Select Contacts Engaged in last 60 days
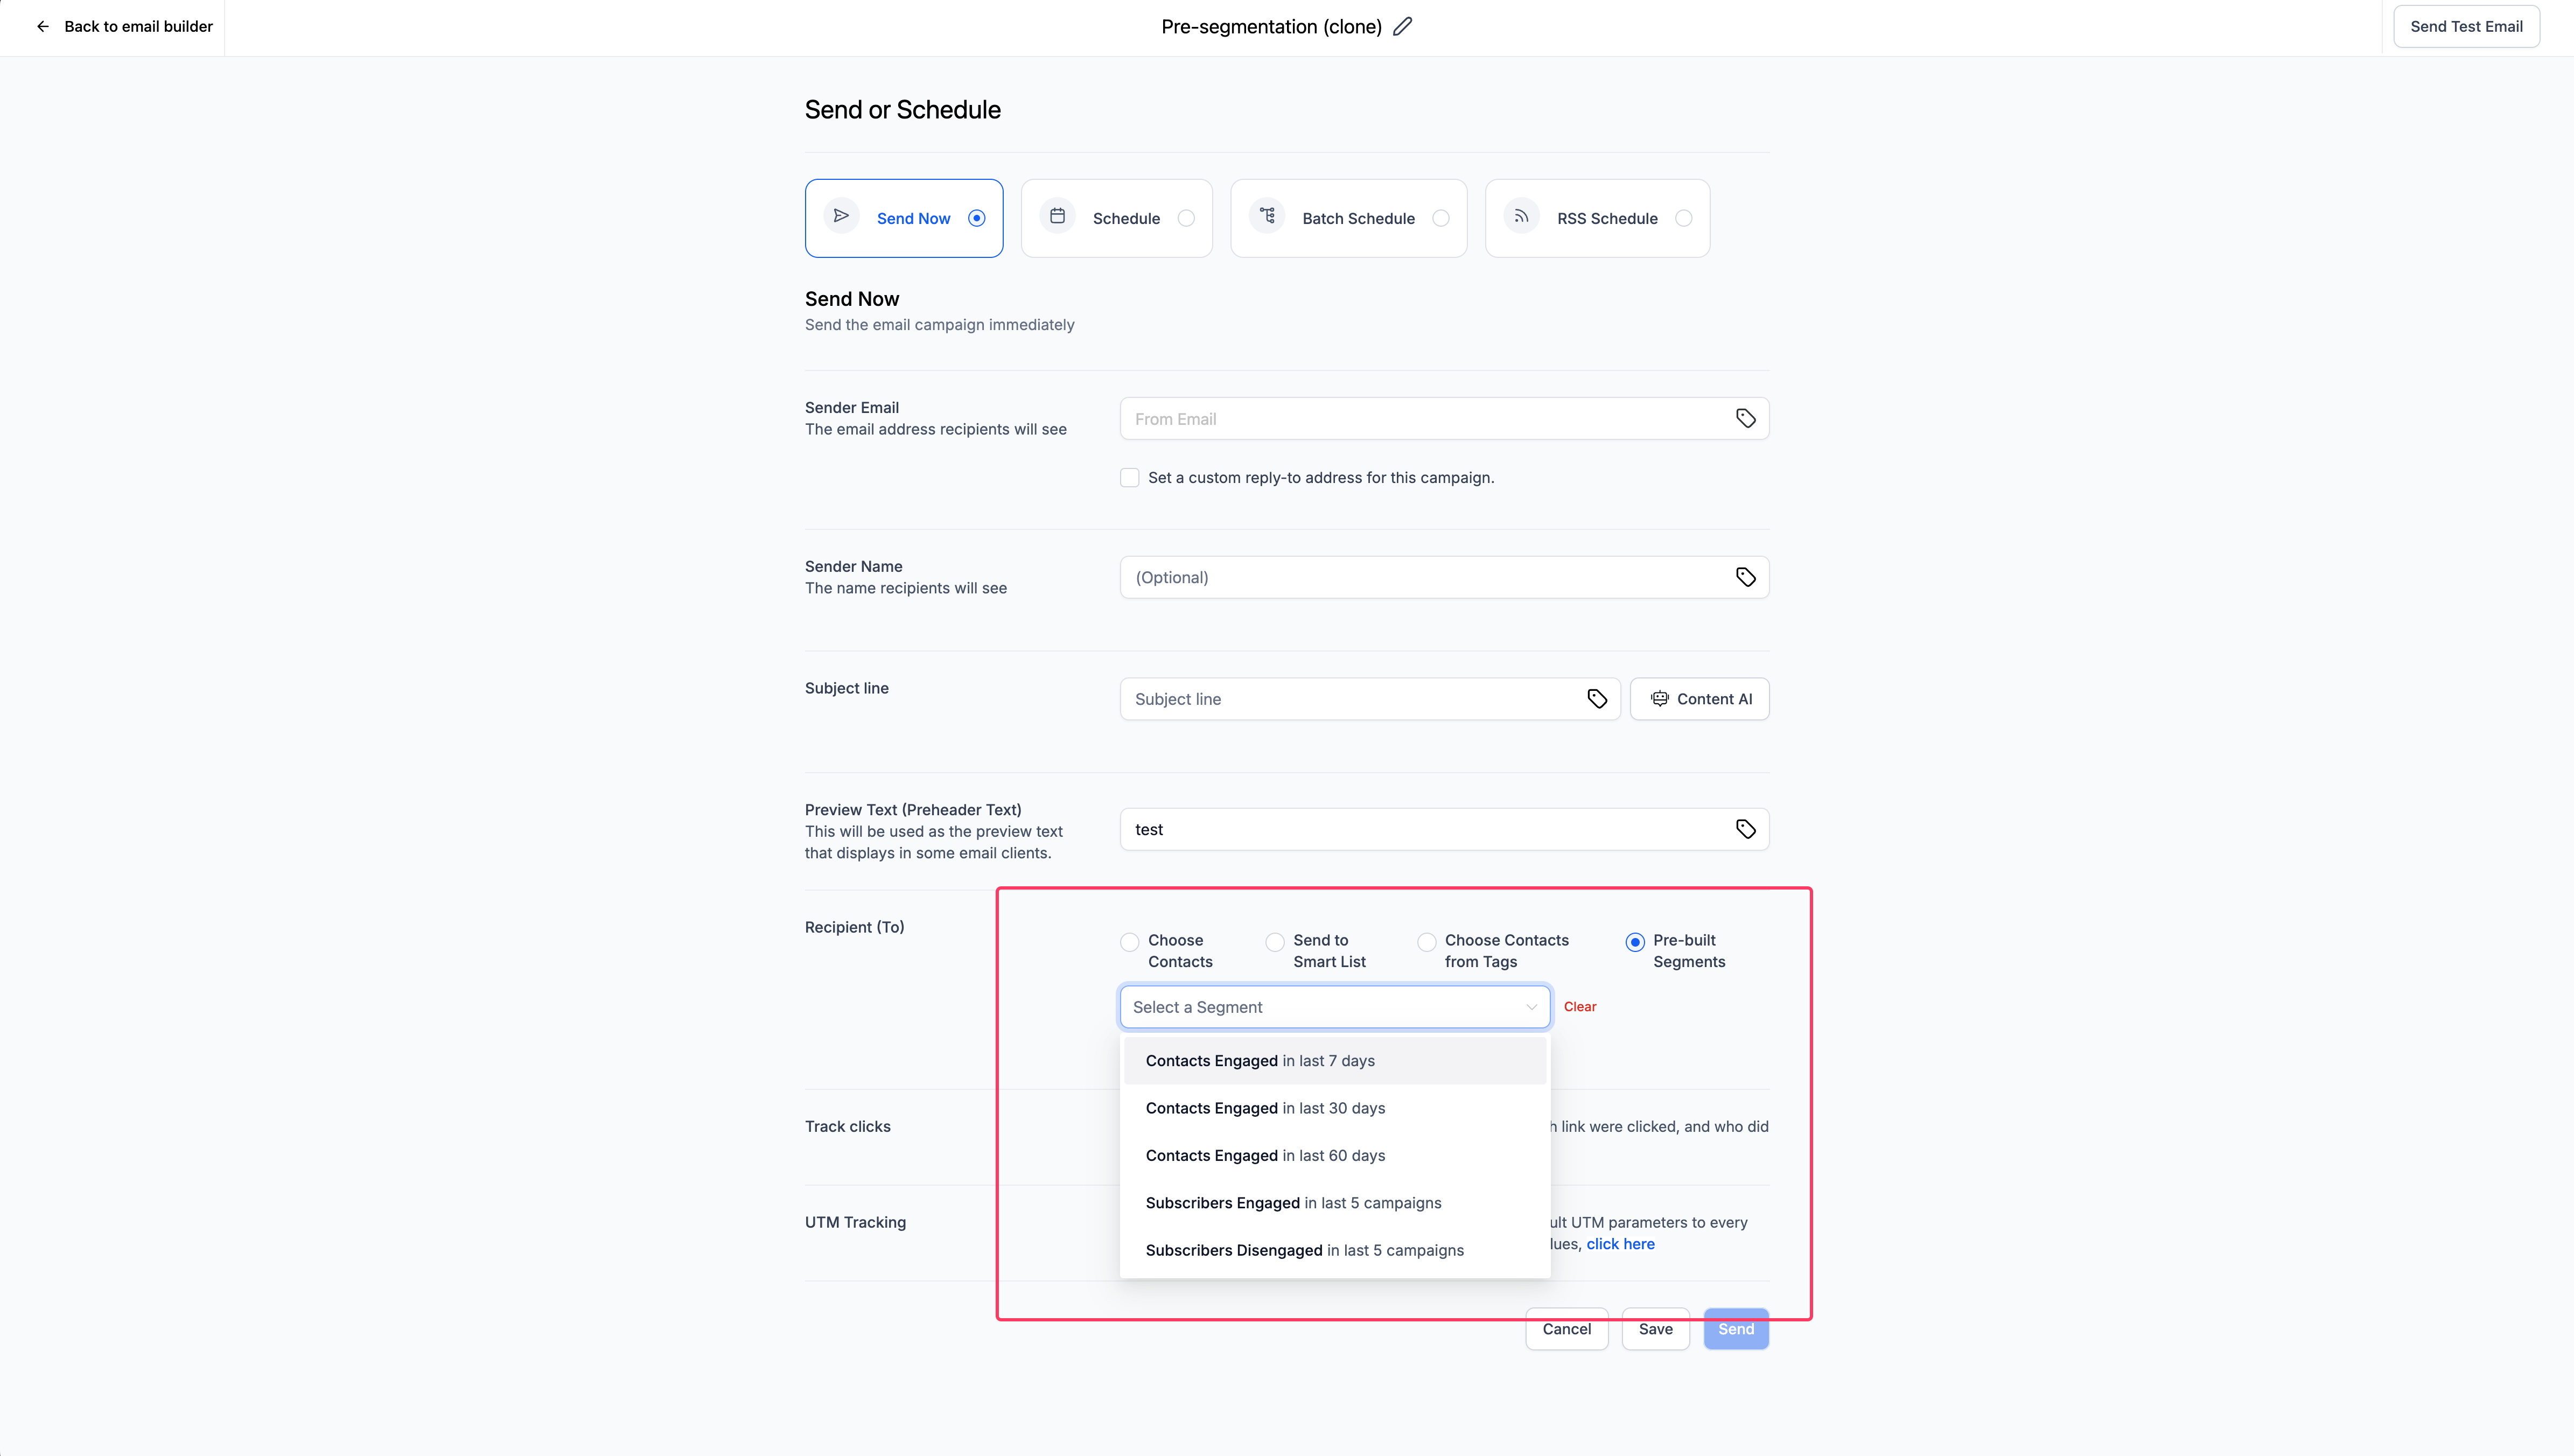The image size is (2574, 1456). [1265, 1155]
